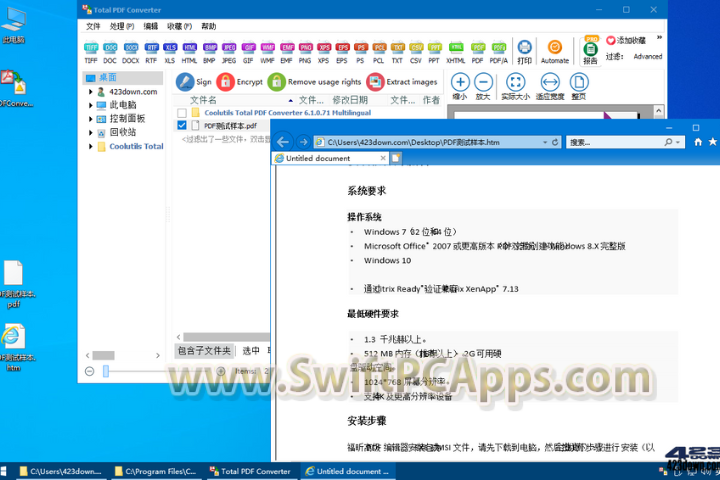Check the Coolutils Total PDF Converter folder checkbox
This screenshot has height=480, width=720.
182,113
